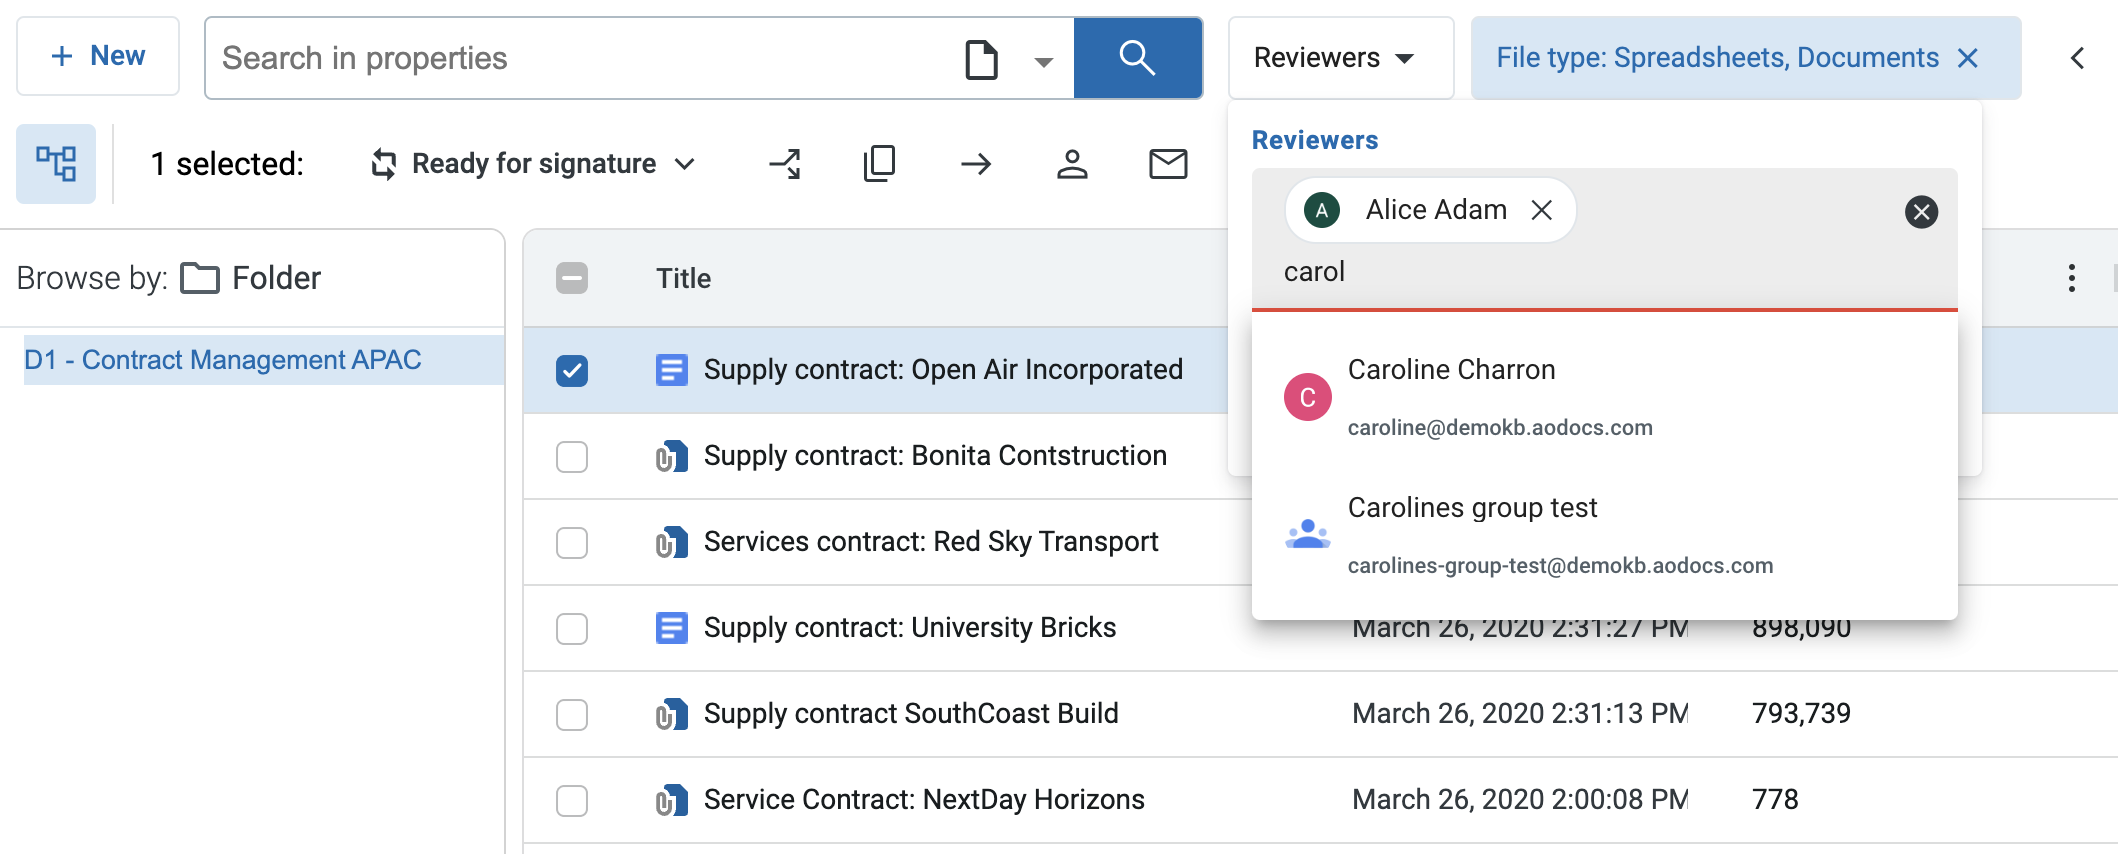This screenshot has height=854, width=2118.
Task: Check Supply contract SouthCoast Build row
Action: point(572,715)
